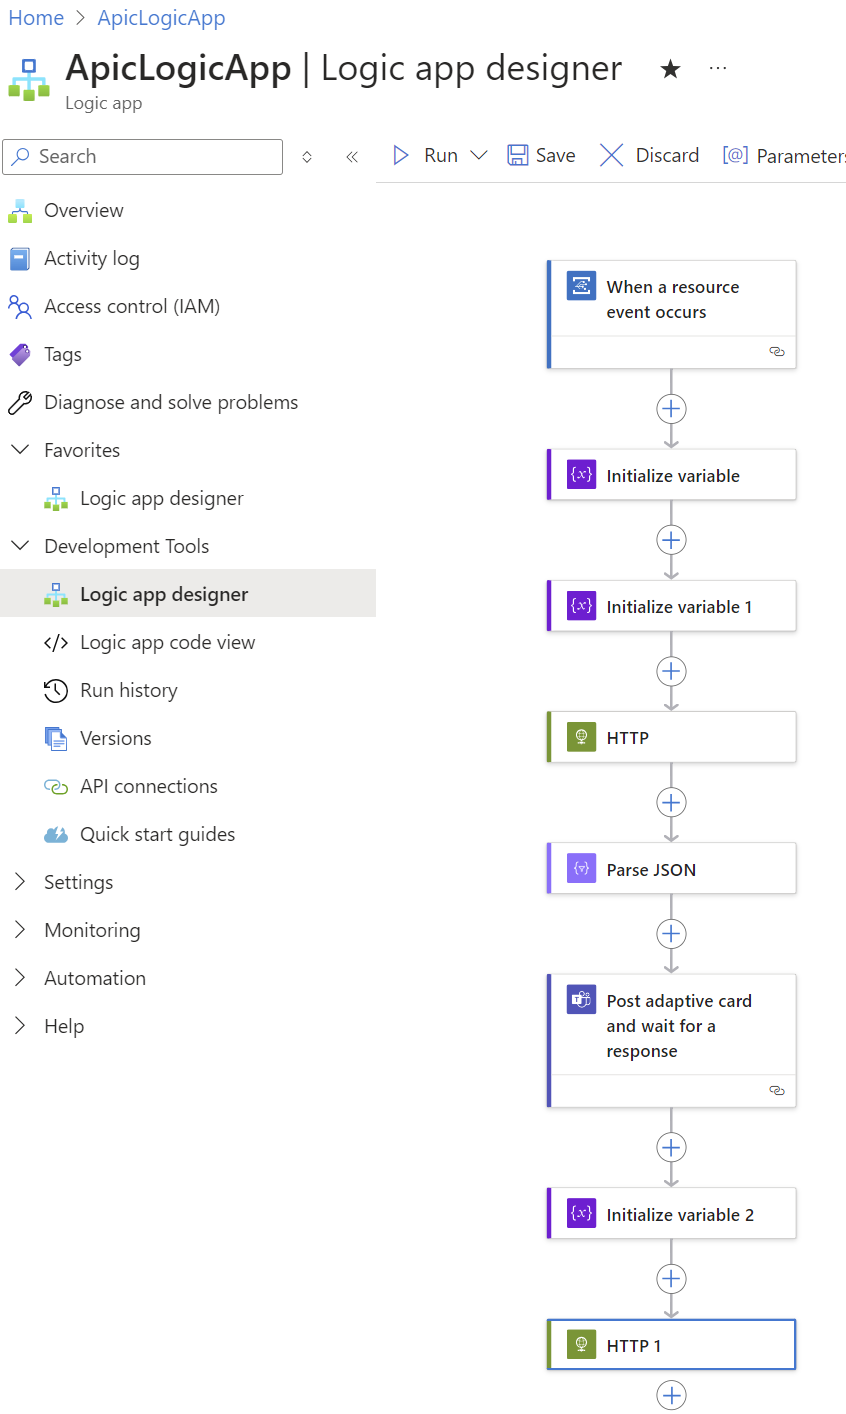Open the Run dropdown arrow
This screenshot has height=1414, width=846.
[x=479, y=155]
